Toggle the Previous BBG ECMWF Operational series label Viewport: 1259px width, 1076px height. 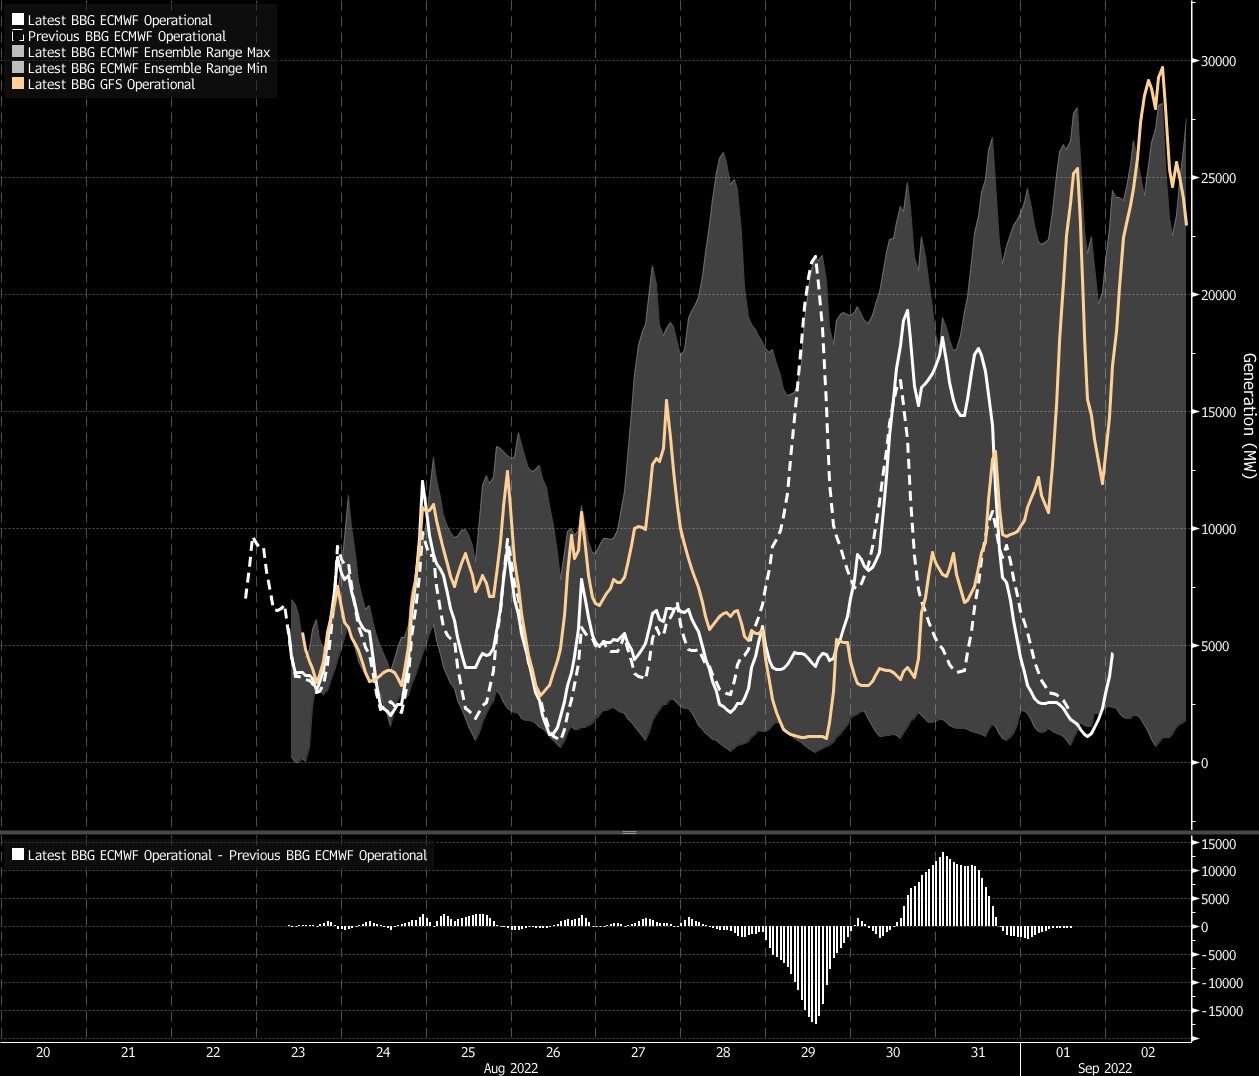(127, 36)
